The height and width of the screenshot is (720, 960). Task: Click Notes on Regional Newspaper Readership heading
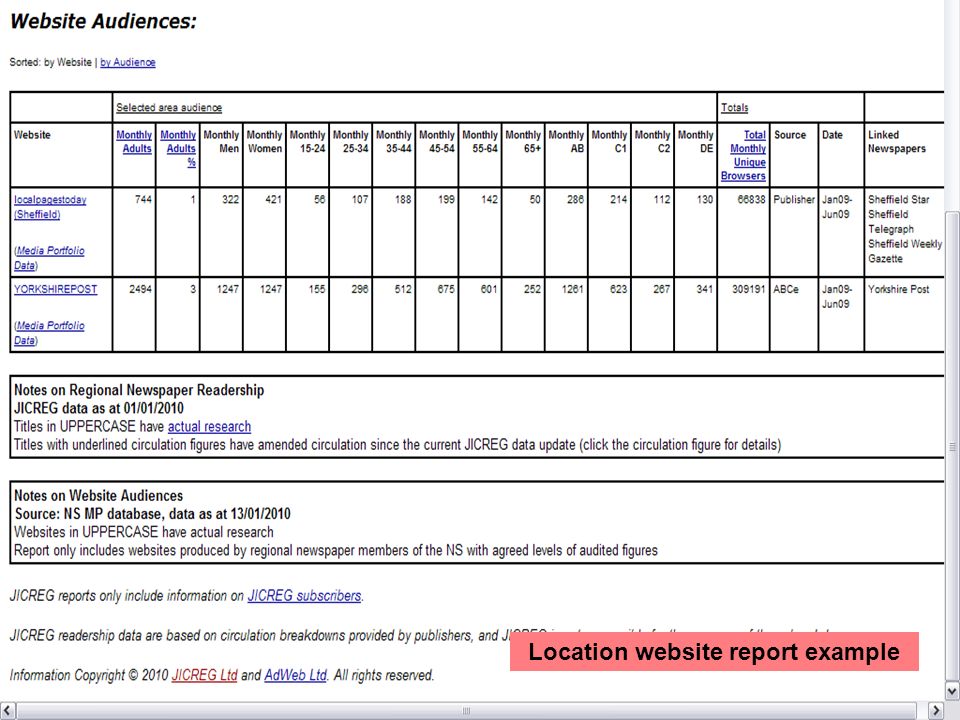139,390
